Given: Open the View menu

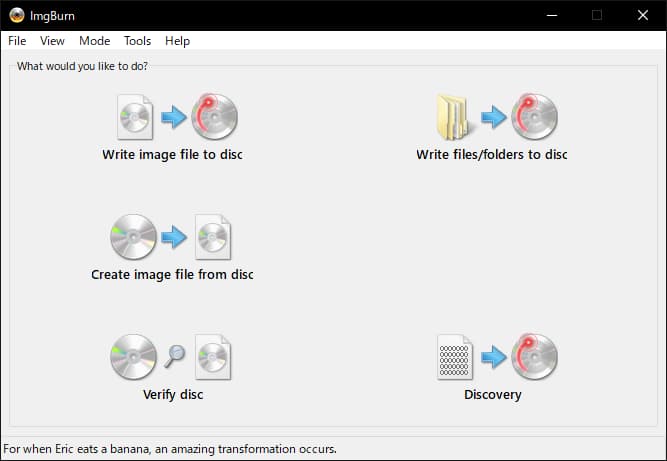Looking at the screenshot, I should click(x=52, y=41).
